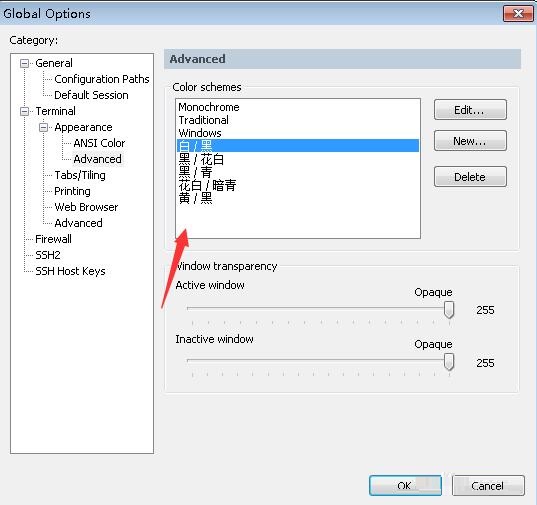Collapse the Appearance tree node

pyautogui.click(x=43, y=127)
